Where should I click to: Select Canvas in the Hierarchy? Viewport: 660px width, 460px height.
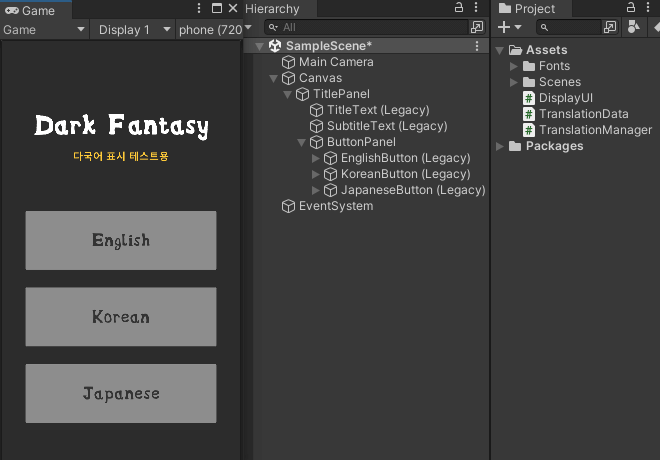coord(320,78)
